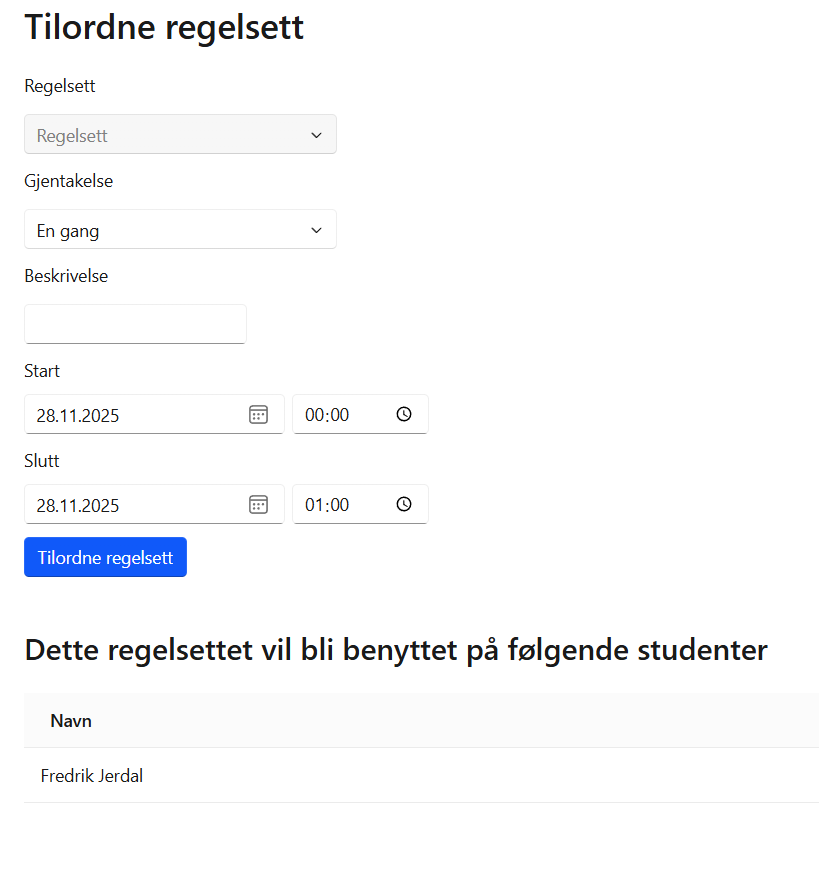The image size is (819, 893).
Task: Open the clock picker for Slutt time
Action: click(x=404, y=505)
